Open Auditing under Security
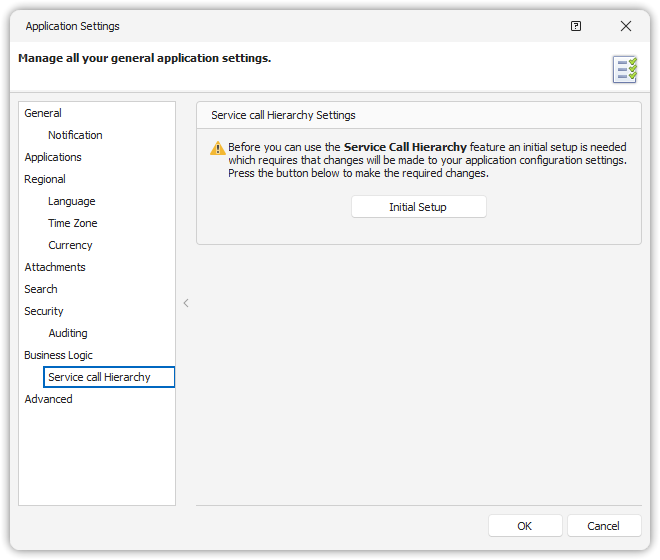Screen dimensions: 660x560 click(x=68, y=333)
